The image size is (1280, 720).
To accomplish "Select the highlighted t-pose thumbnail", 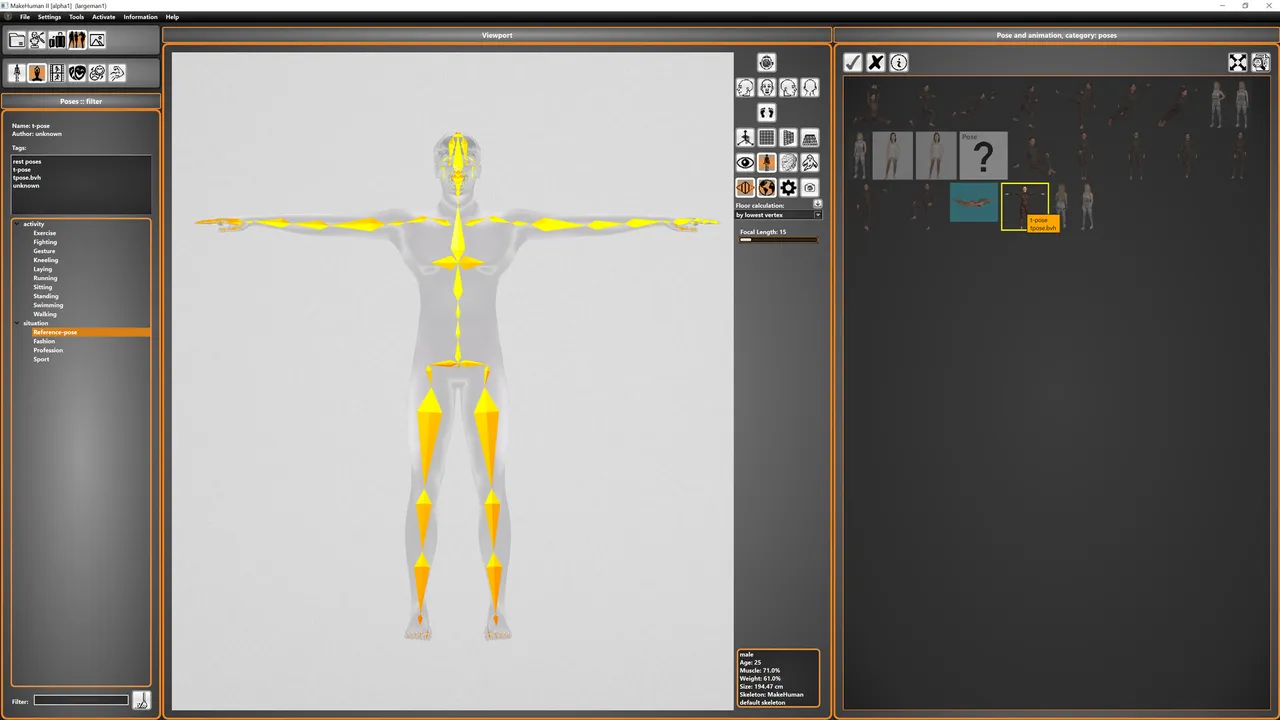I will 1024,206.
